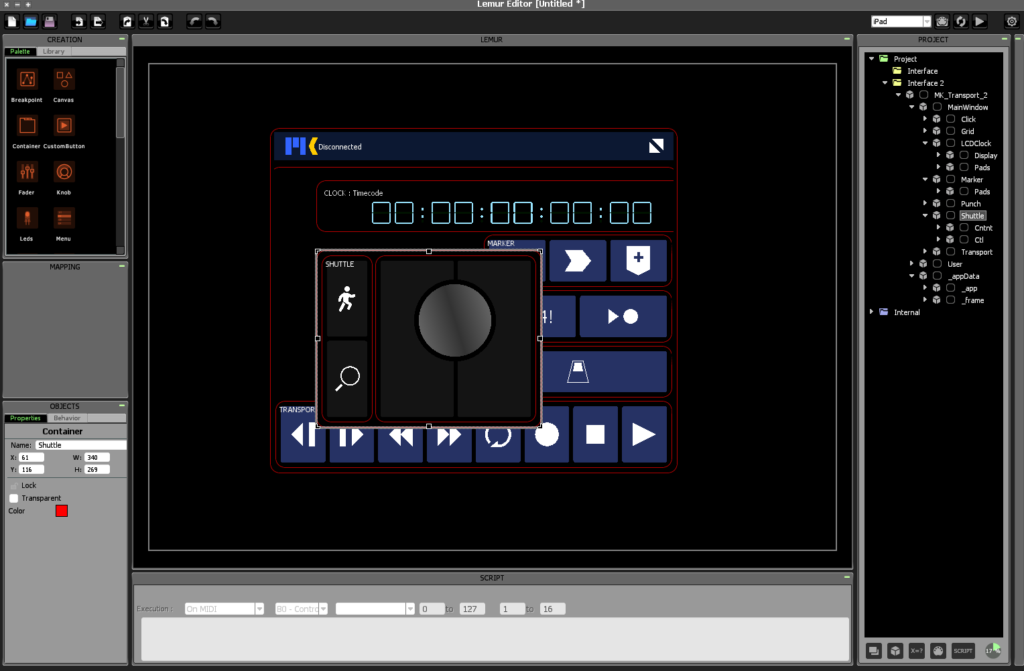Click the Disconnected status label on canvas
Image resolution: width=1024 pixels, height=671 pixels.
coord(340,147)
